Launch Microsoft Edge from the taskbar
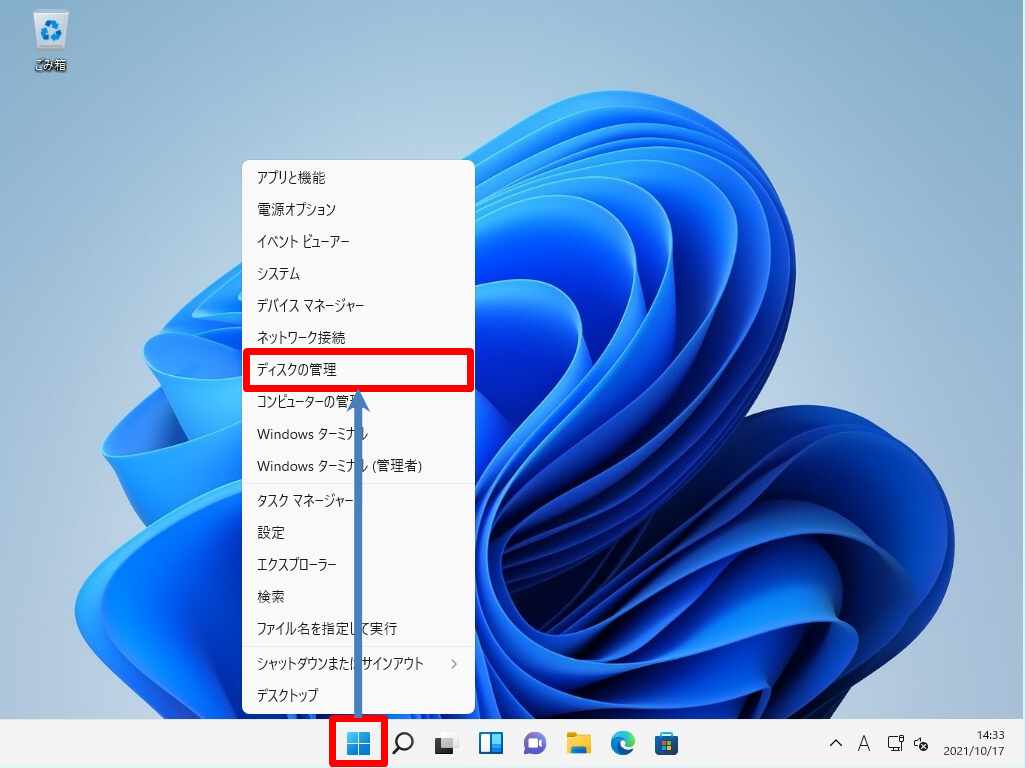 (x=622, y=743)
